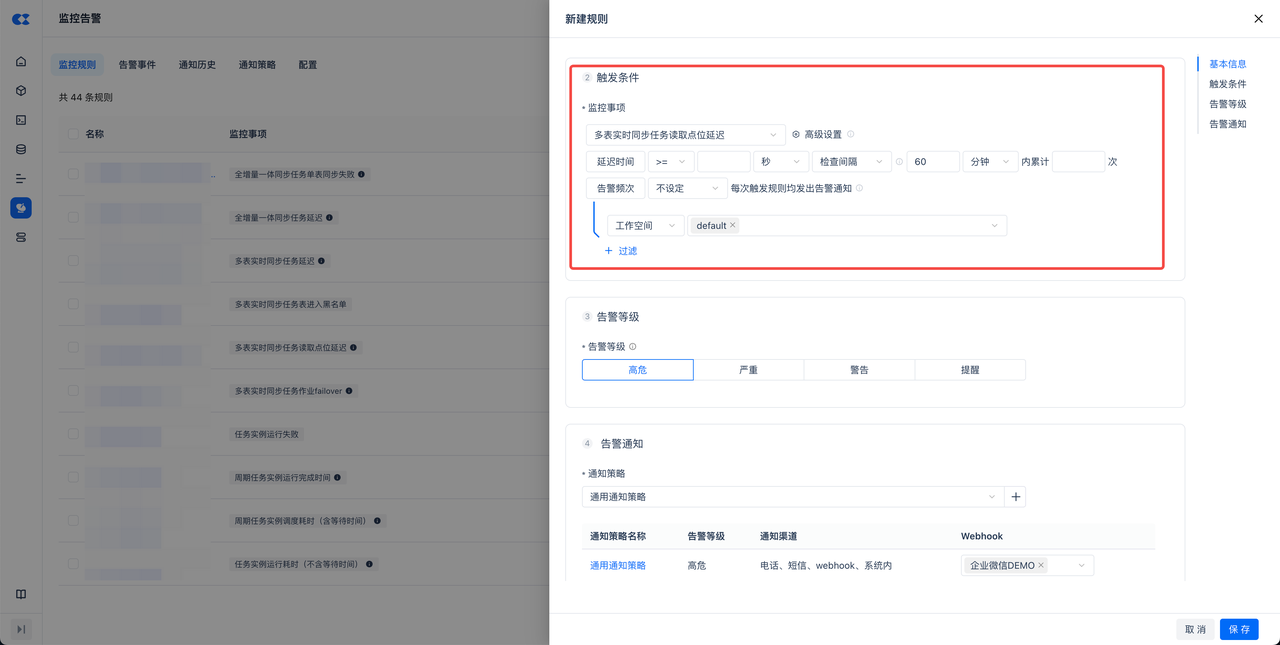Add a condition via the 过滤 link
Image resolution: width=1280 pixels, height=645 pixels.
[621, 251]
